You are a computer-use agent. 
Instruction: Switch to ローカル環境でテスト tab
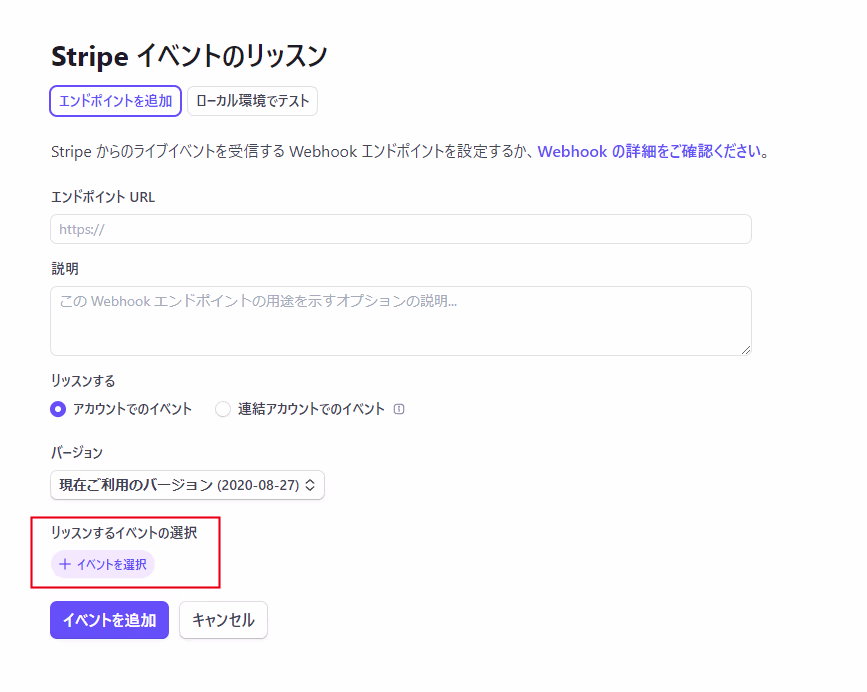point(253,101)
